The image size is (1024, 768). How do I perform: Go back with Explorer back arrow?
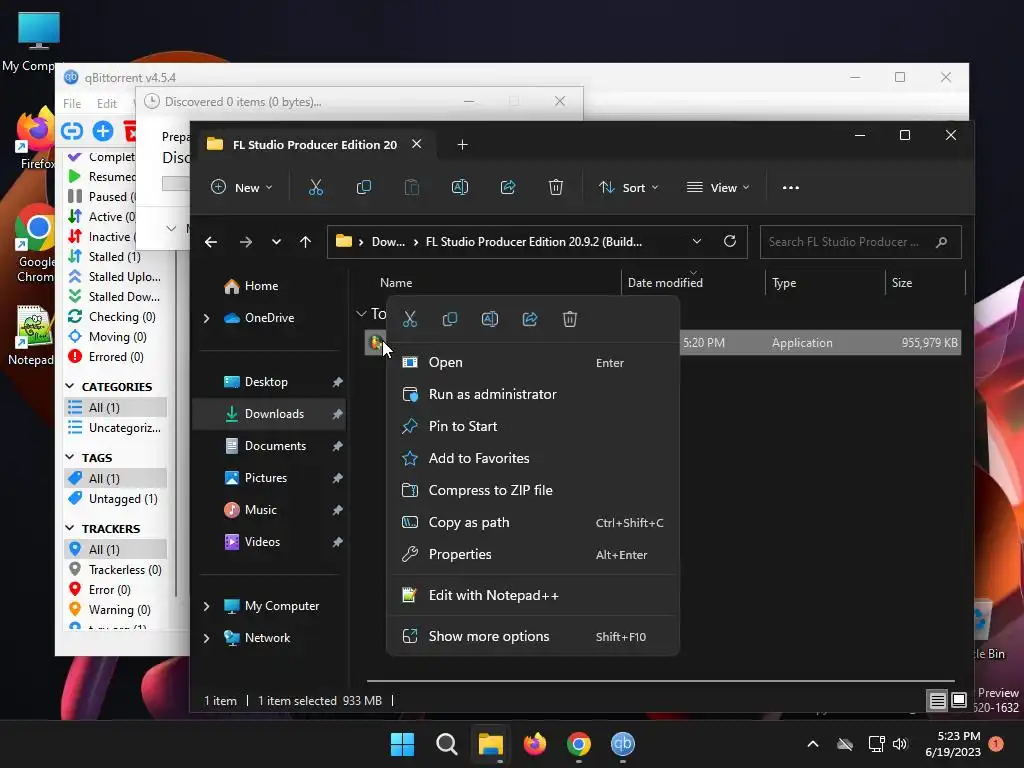point(211,242)
